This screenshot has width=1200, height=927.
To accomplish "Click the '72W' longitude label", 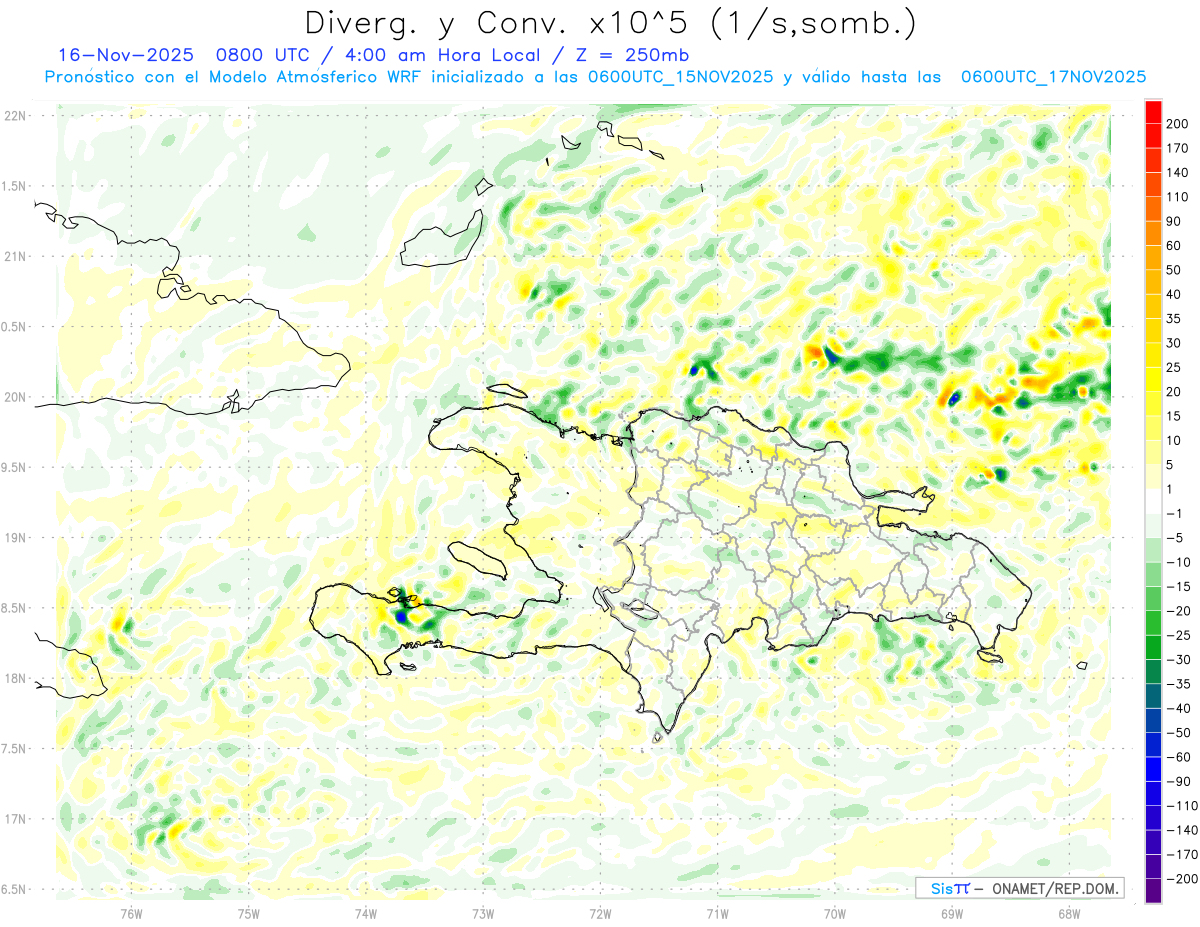I will 600,914.
